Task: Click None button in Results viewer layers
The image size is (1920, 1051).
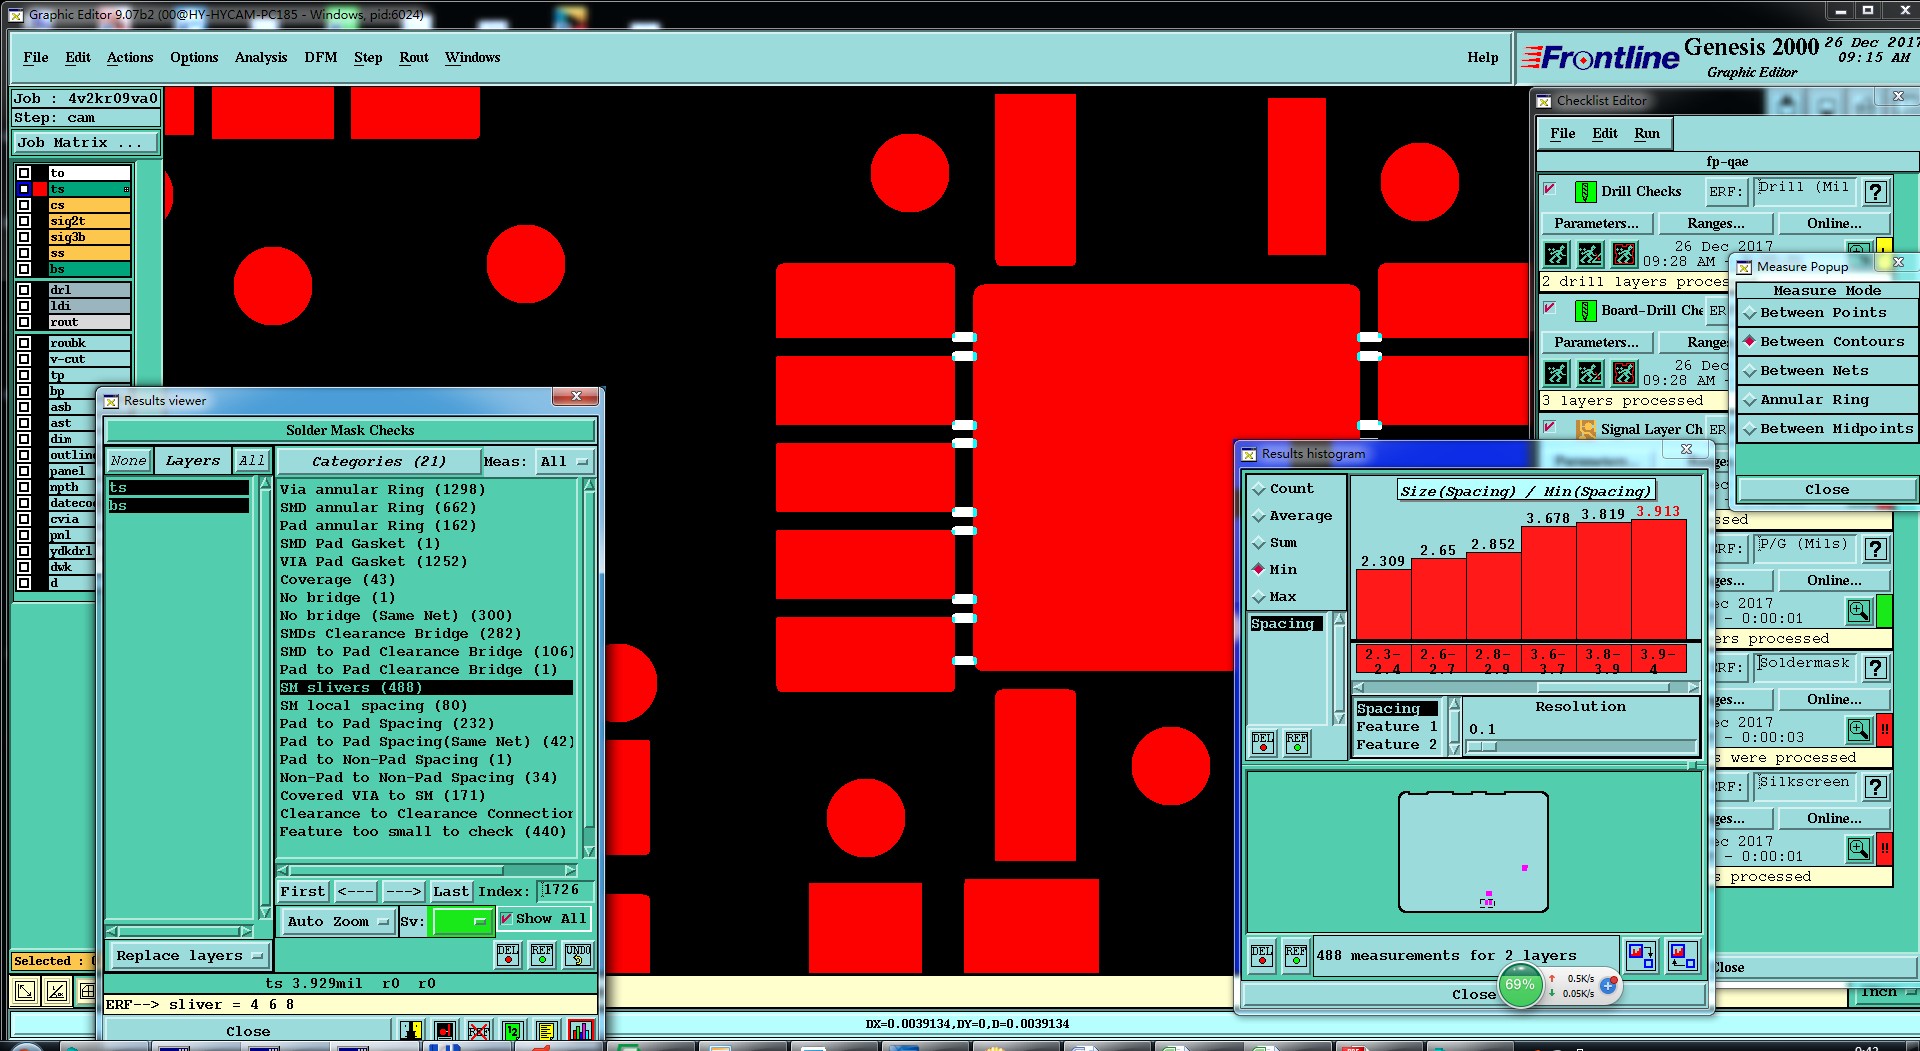Action: coord(128,461)
